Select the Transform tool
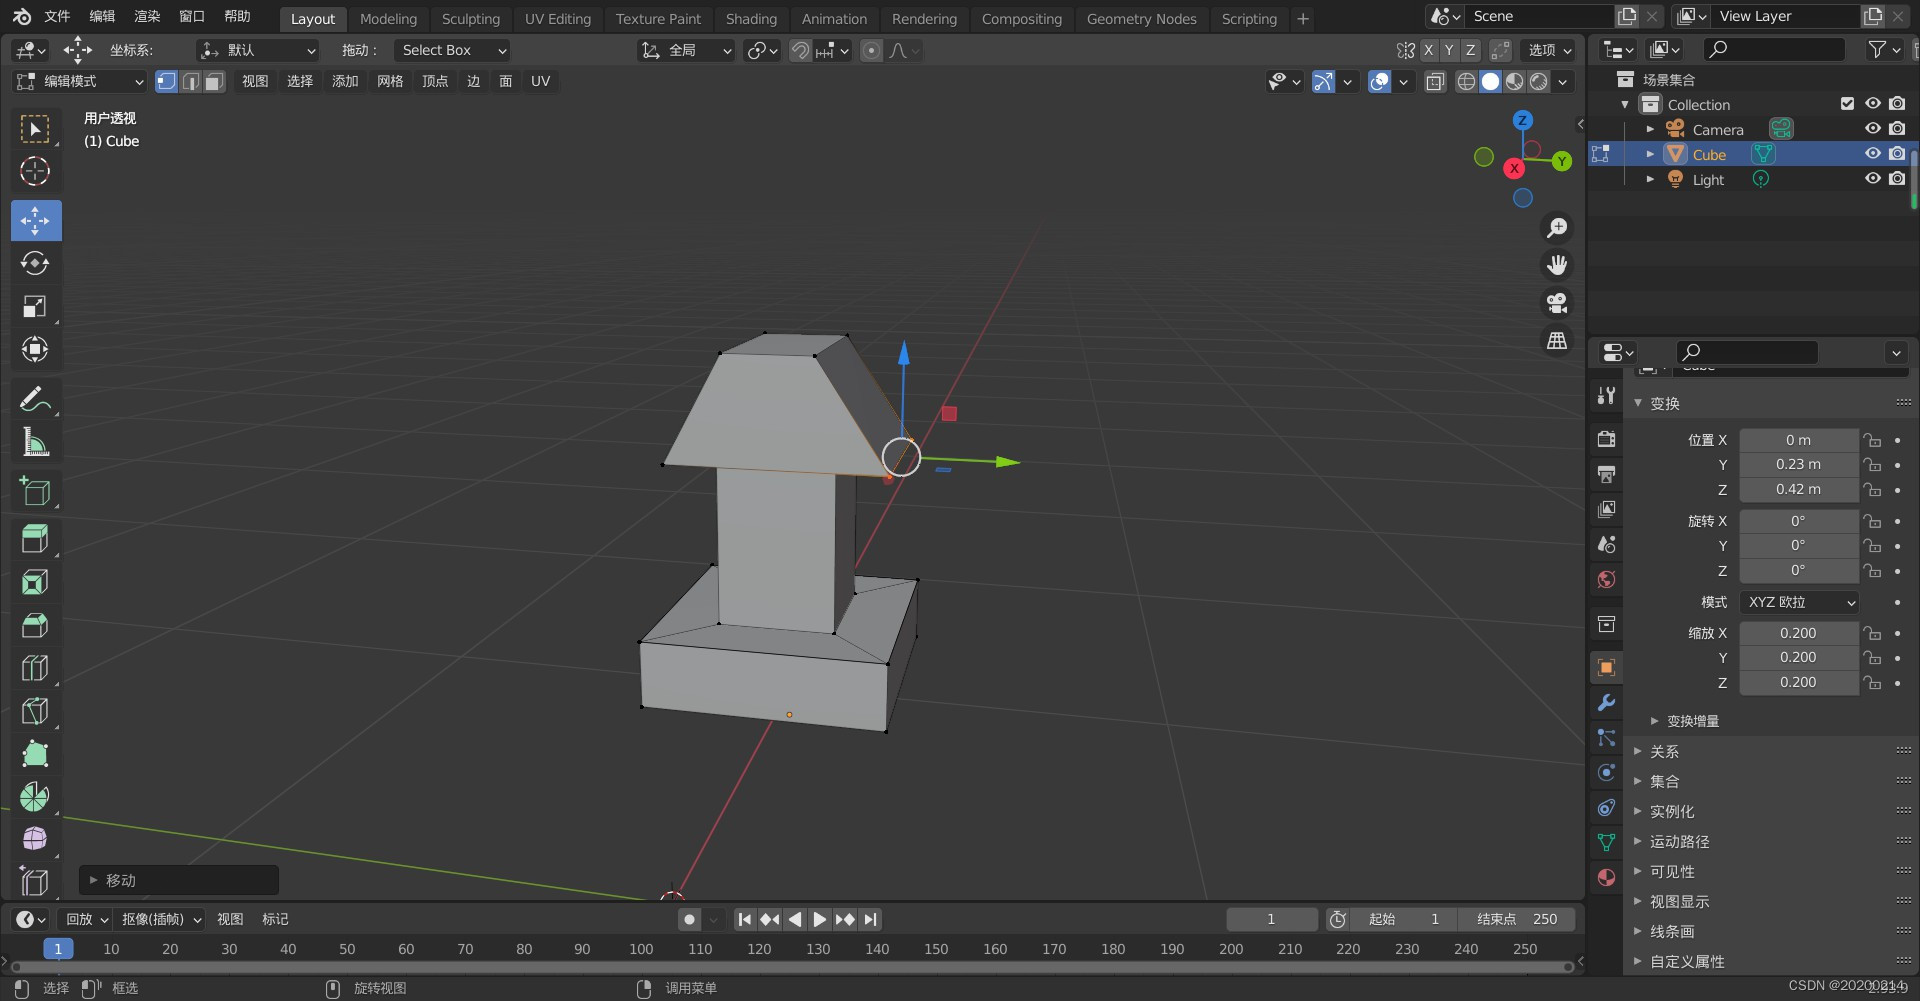Screen dimensions: 1920x1001 pos(35,349)
